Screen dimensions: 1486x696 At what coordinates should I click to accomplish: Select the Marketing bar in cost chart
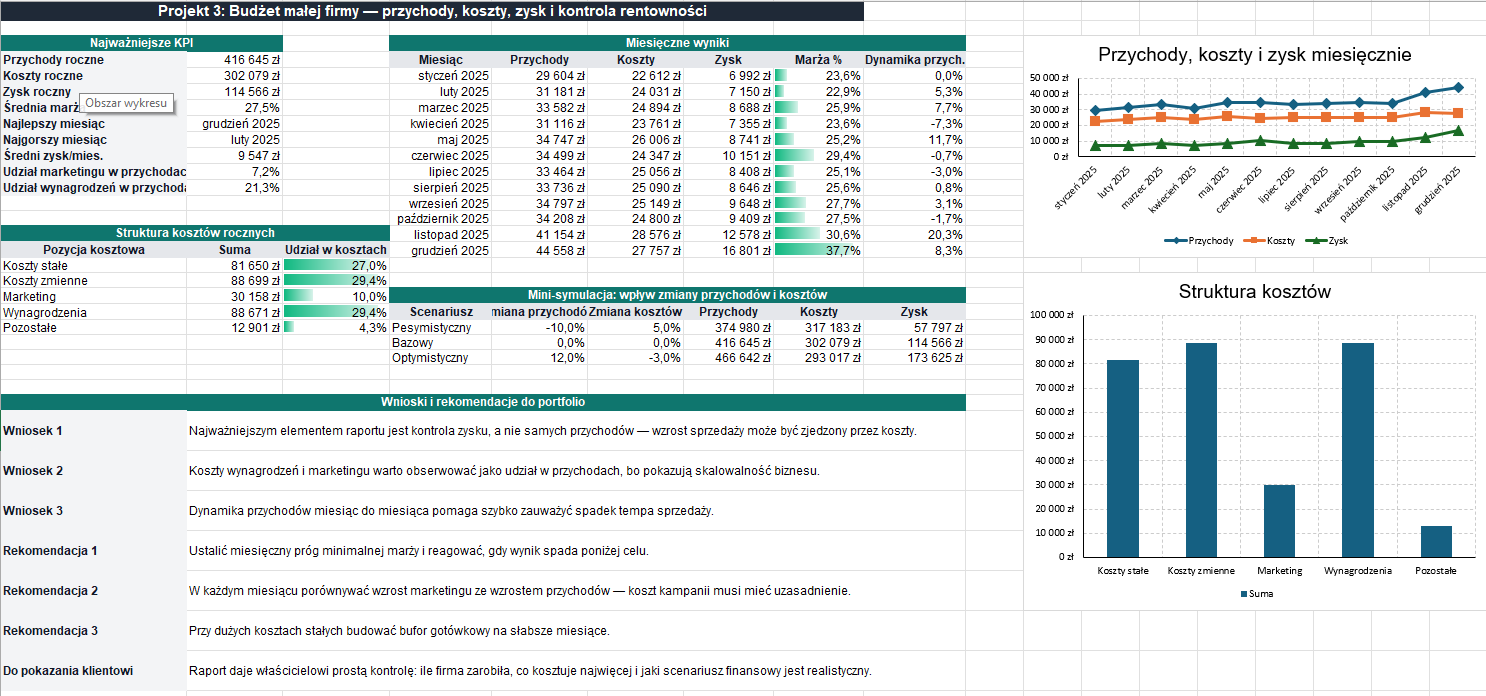tap(1280, 521)
